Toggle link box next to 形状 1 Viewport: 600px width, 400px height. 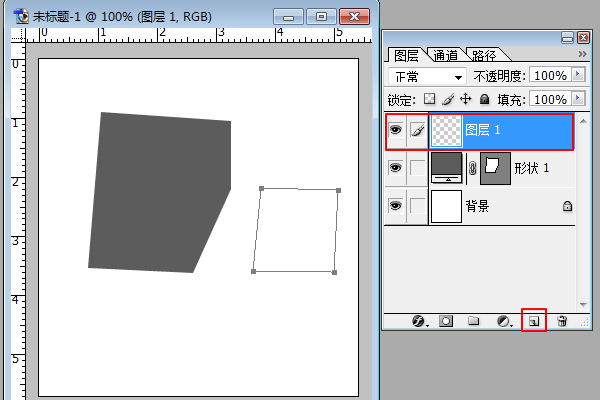(x=417, y=168)
